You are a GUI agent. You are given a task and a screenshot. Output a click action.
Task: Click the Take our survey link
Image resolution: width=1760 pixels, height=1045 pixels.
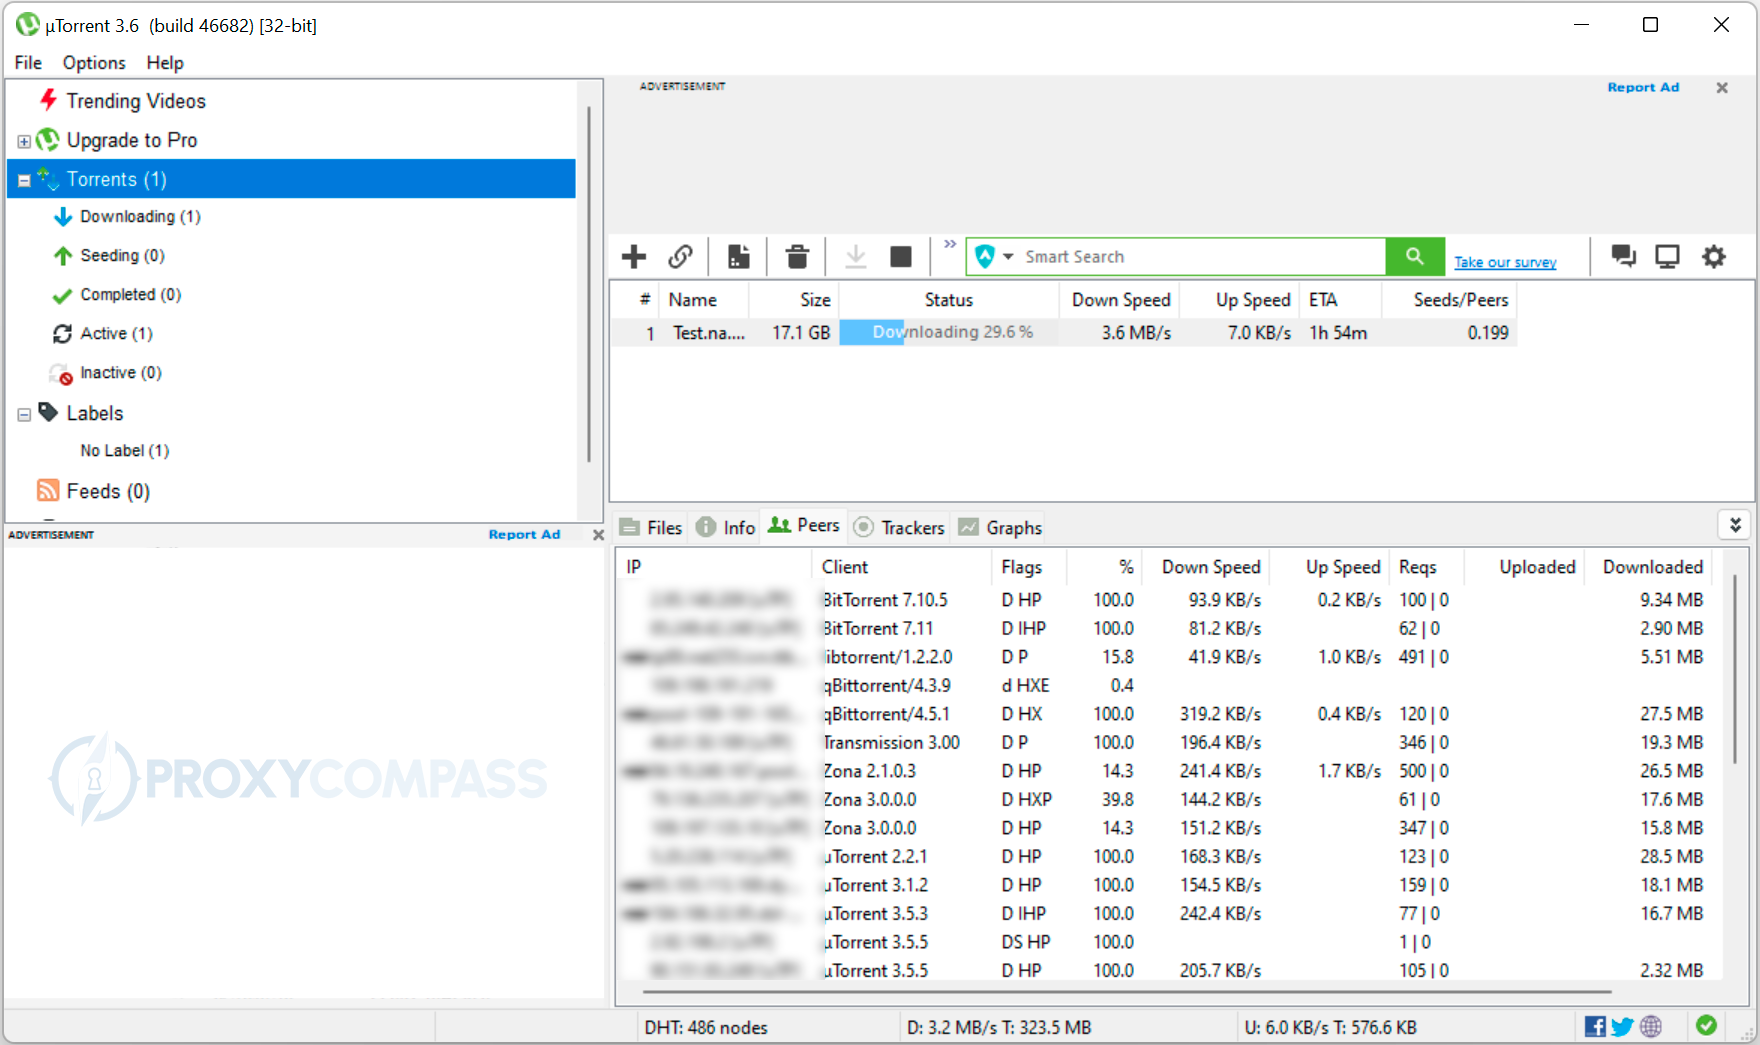[1505, 262]
